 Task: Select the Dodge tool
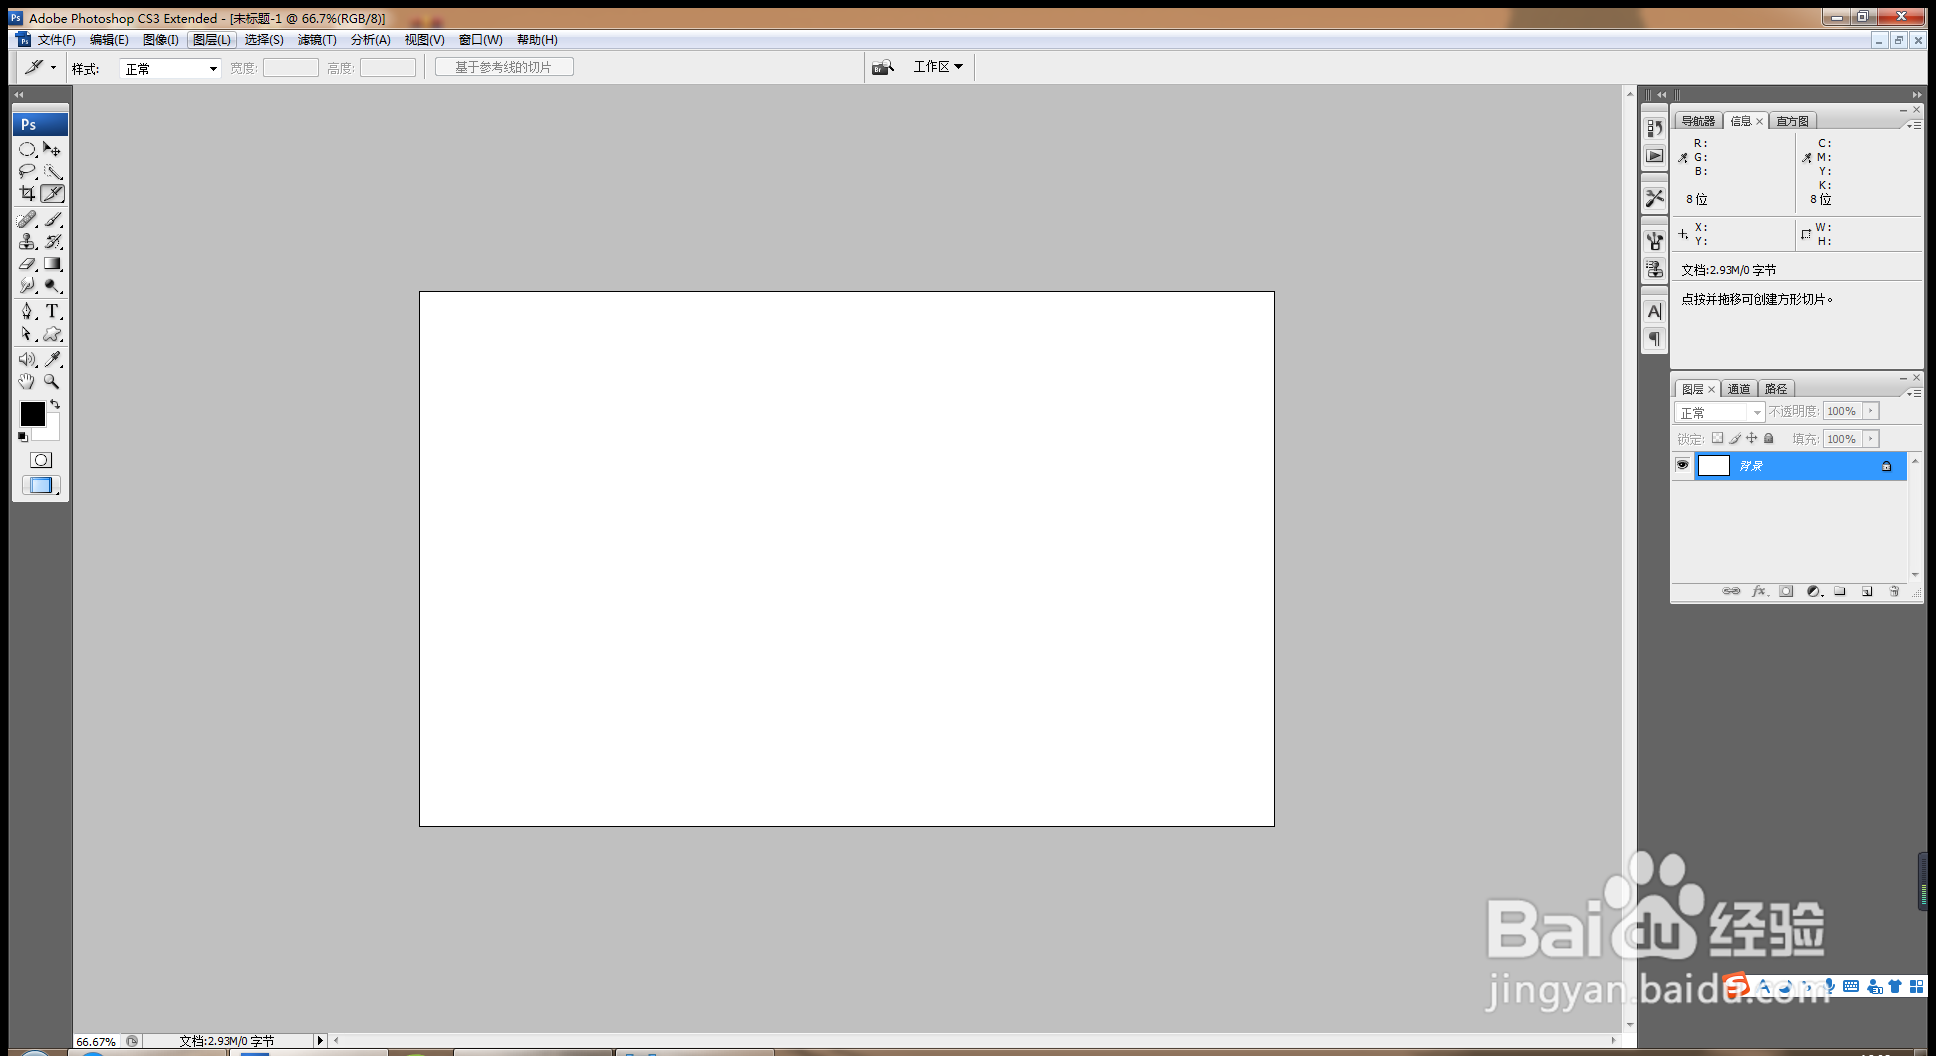click(x=53, y=286)
